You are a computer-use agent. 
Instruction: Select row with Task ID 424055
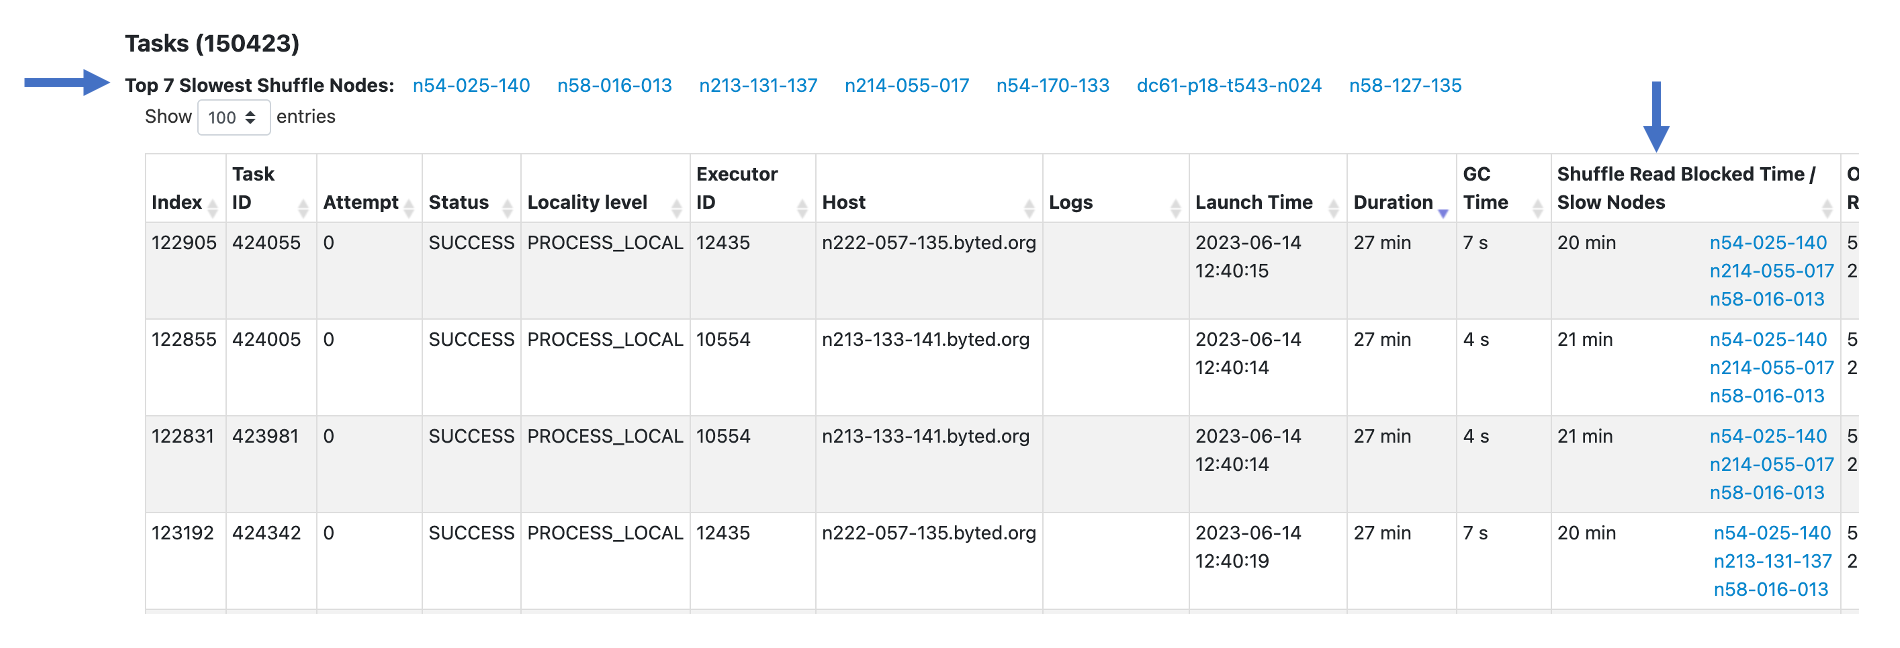[x=266, y=243]
